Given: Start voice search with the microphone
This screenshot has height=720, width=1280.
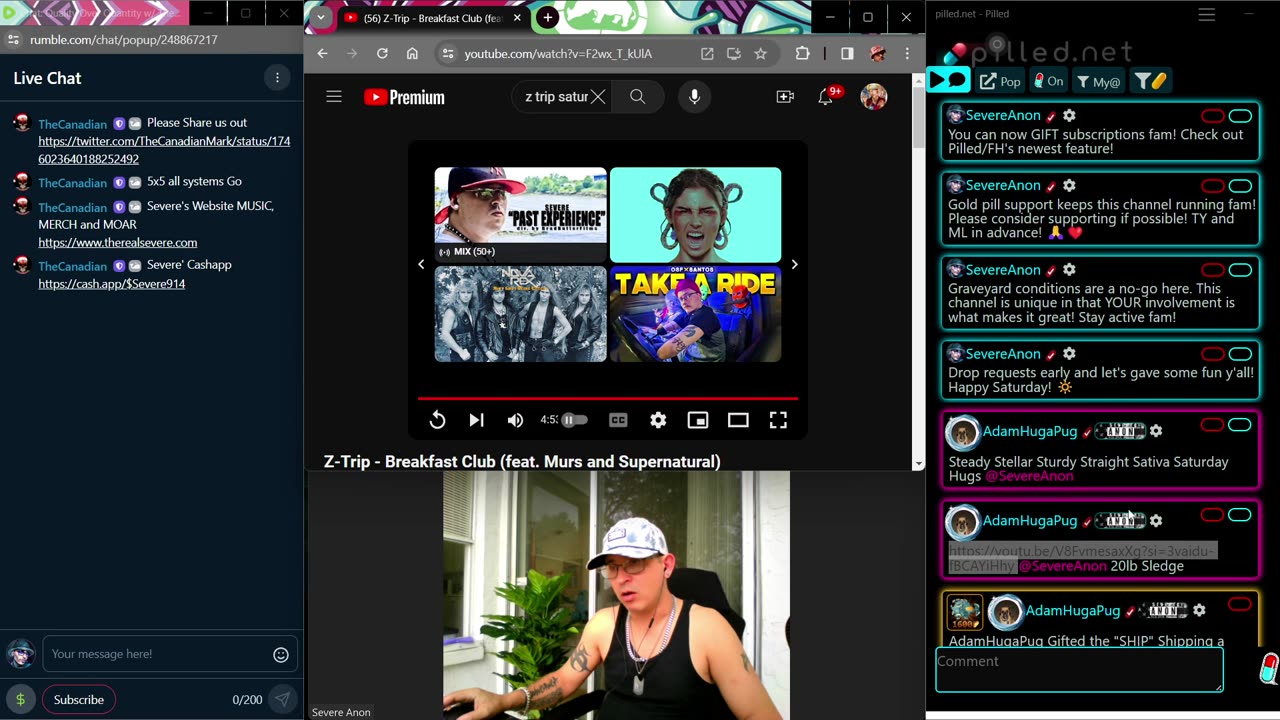Looking at the screenshot, I should (694, 97).
